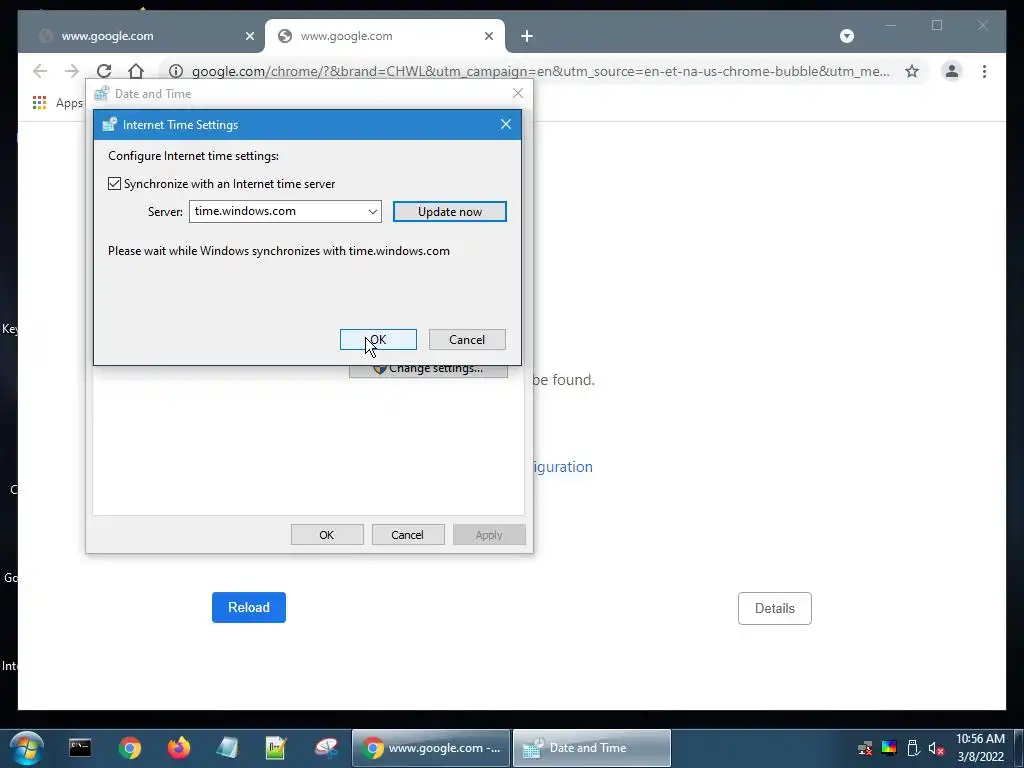This screenshot has width=1024, height=768.
Task: Launch Command Prompt from the taskbar
Action: point(80,748)
